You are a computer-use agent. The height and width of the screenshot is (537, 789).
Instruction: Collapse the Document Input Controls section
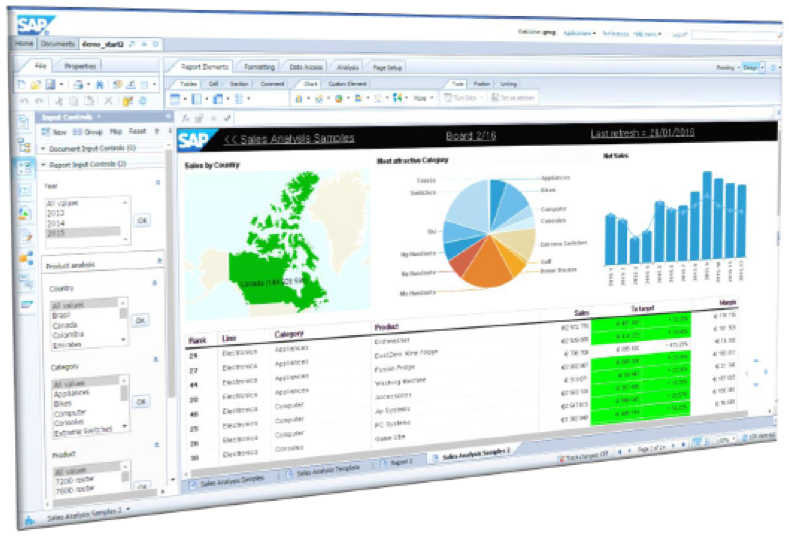pos(43,147)
